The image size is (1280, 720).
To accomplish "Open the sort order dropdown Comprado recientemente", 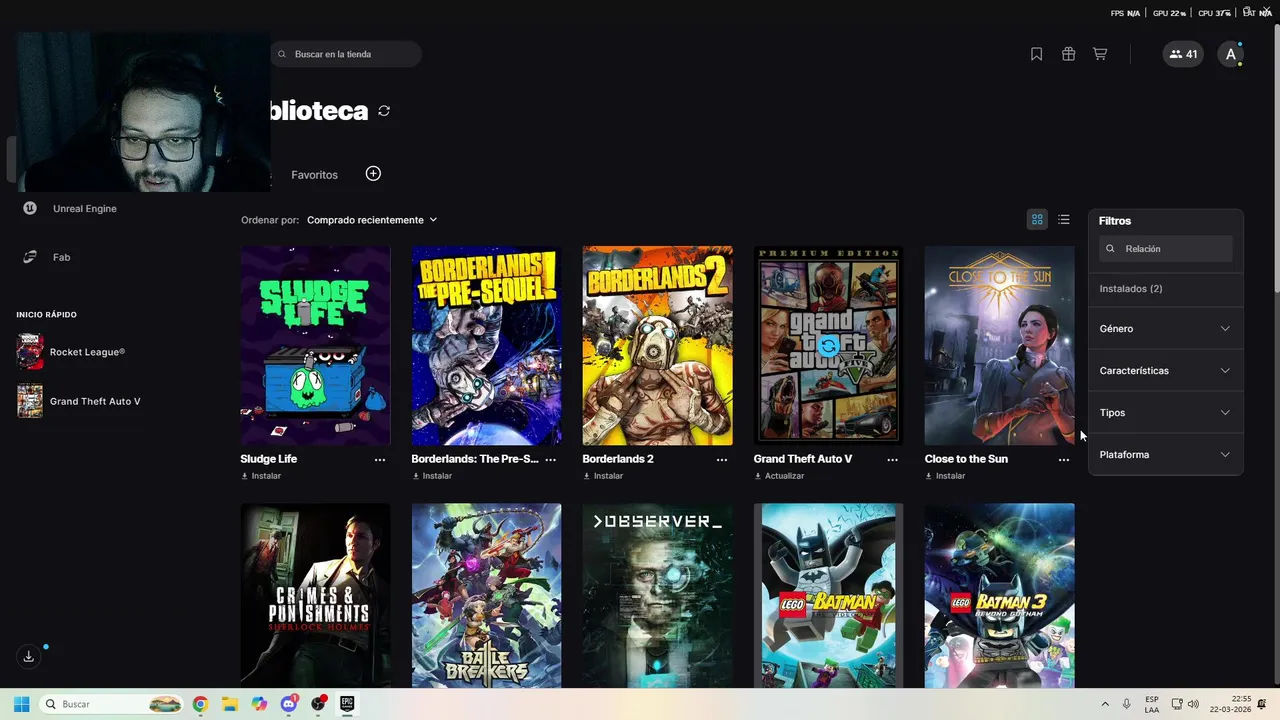I will click(x=372, y=220).
